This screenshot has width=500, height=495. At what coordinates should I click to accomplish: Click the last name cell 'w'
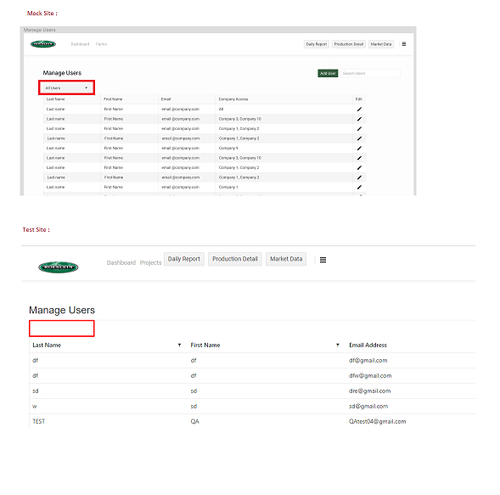(35, 406)
